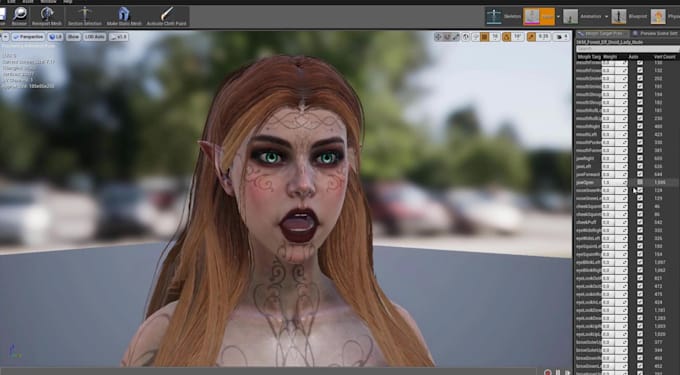Select the cheekPuff morph target row
This screenshot has height=375, width=680.
click(628, 222)
